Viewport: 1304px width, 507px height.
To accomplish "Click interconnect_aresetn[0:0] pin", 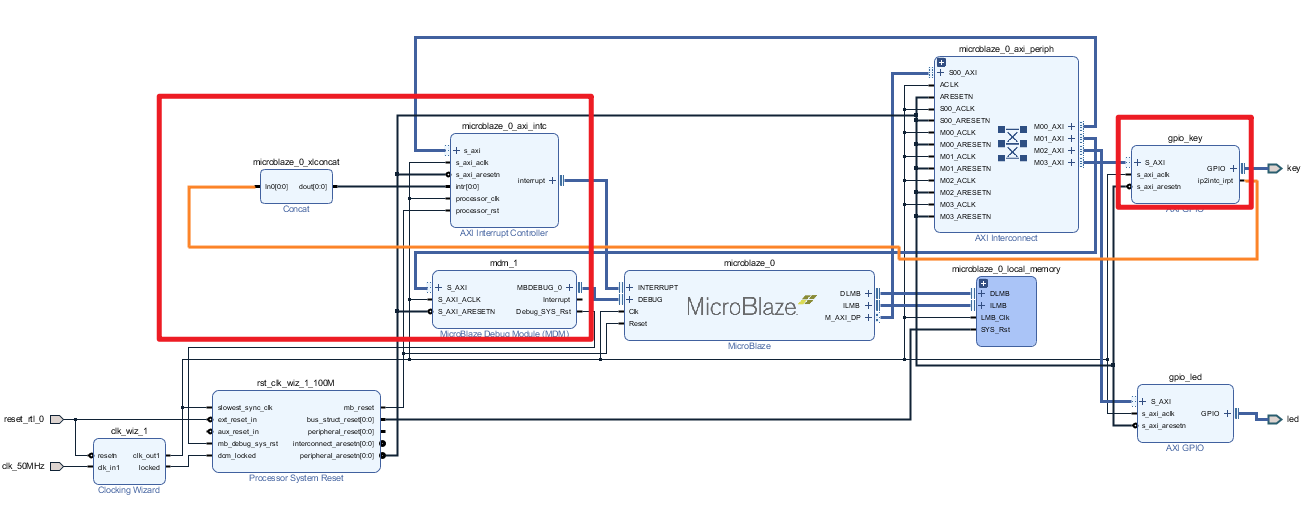I will [334, 443].
